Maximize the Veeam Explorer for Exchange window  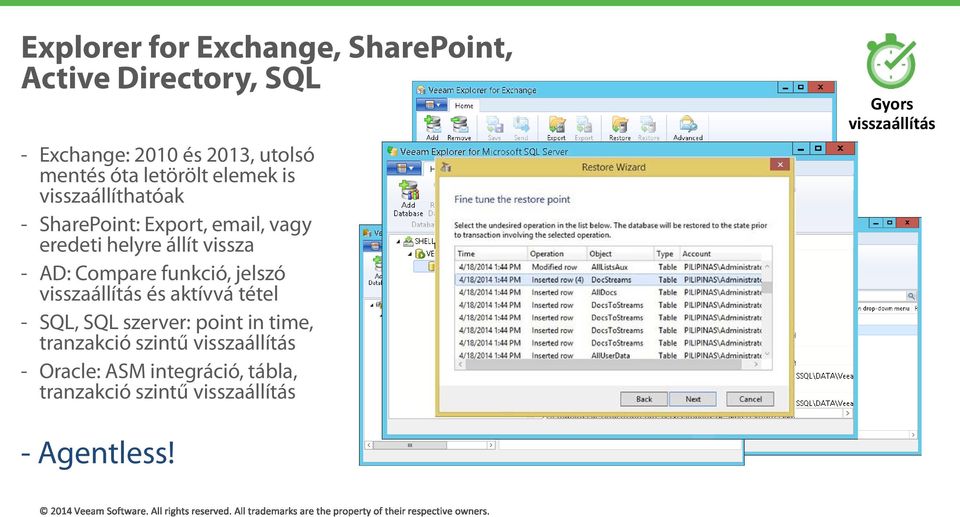pos(800,88)
